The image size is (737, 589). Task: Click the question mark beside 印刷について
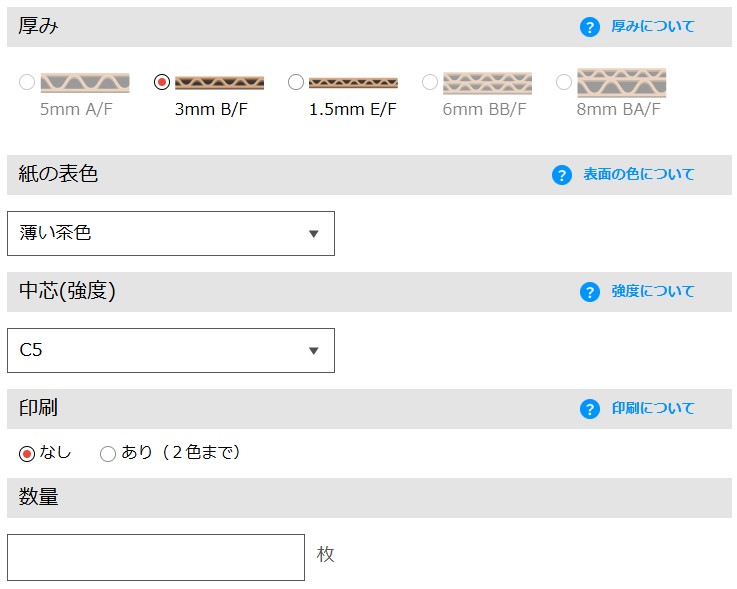point(590,409)
